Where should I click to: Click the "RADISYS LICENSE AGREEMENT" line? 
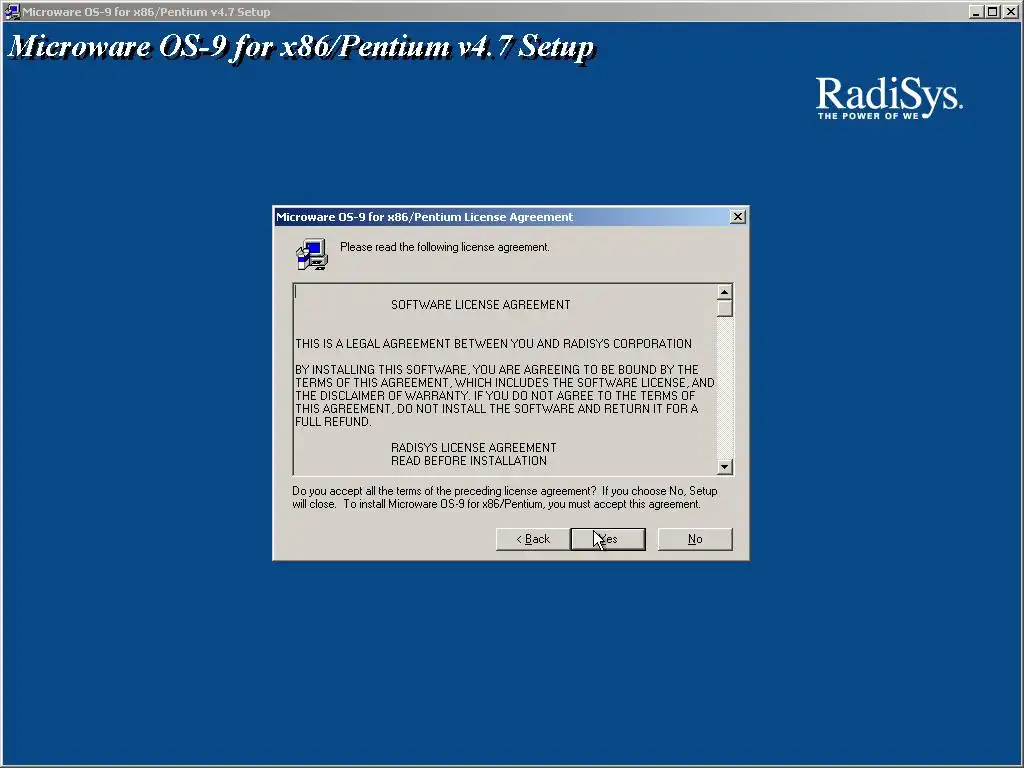tap(473, 448)
